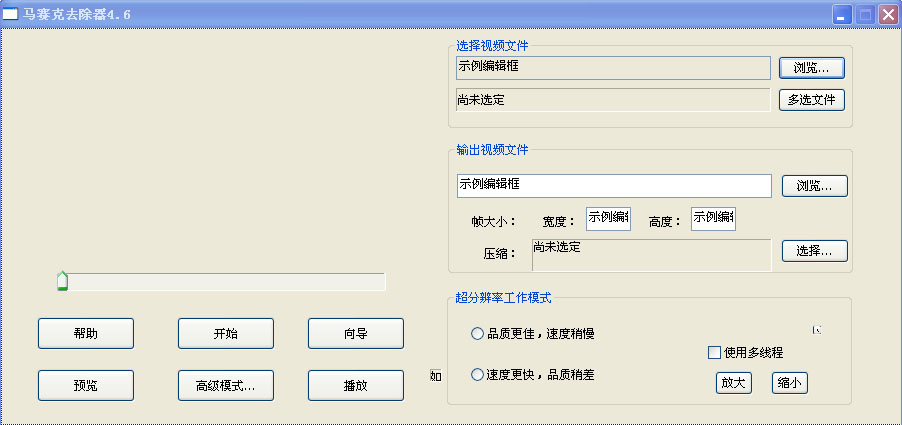The image size is (902, 425).
Task: Open 高级模式... advanced mode
Action: tap(226, 385)
